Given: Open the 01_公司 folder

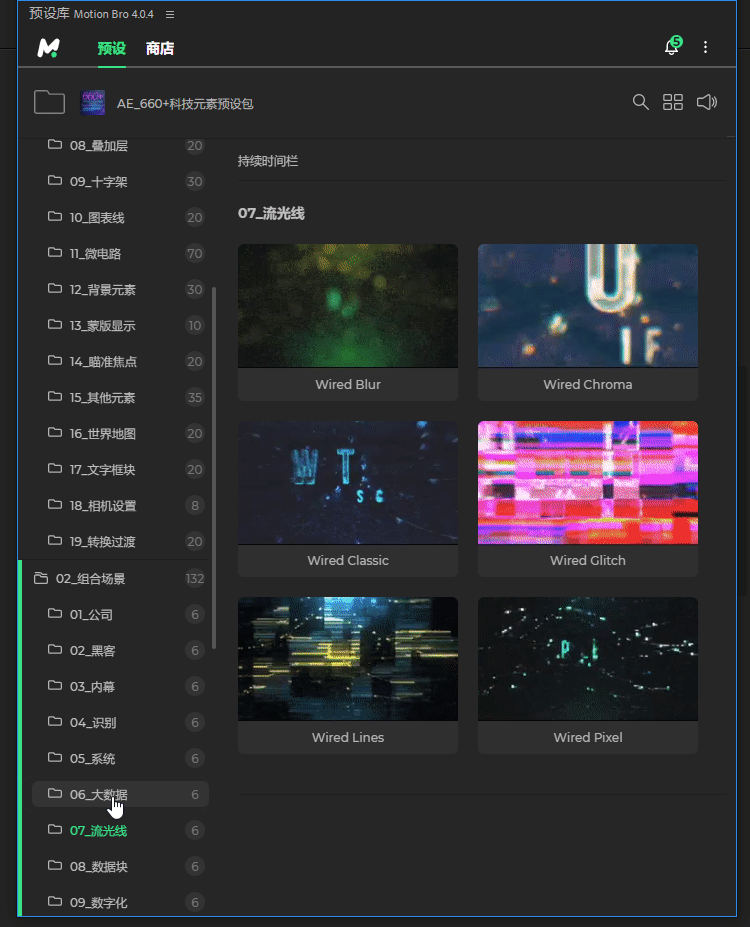Looking at the screenshot, I should point(121,615).
